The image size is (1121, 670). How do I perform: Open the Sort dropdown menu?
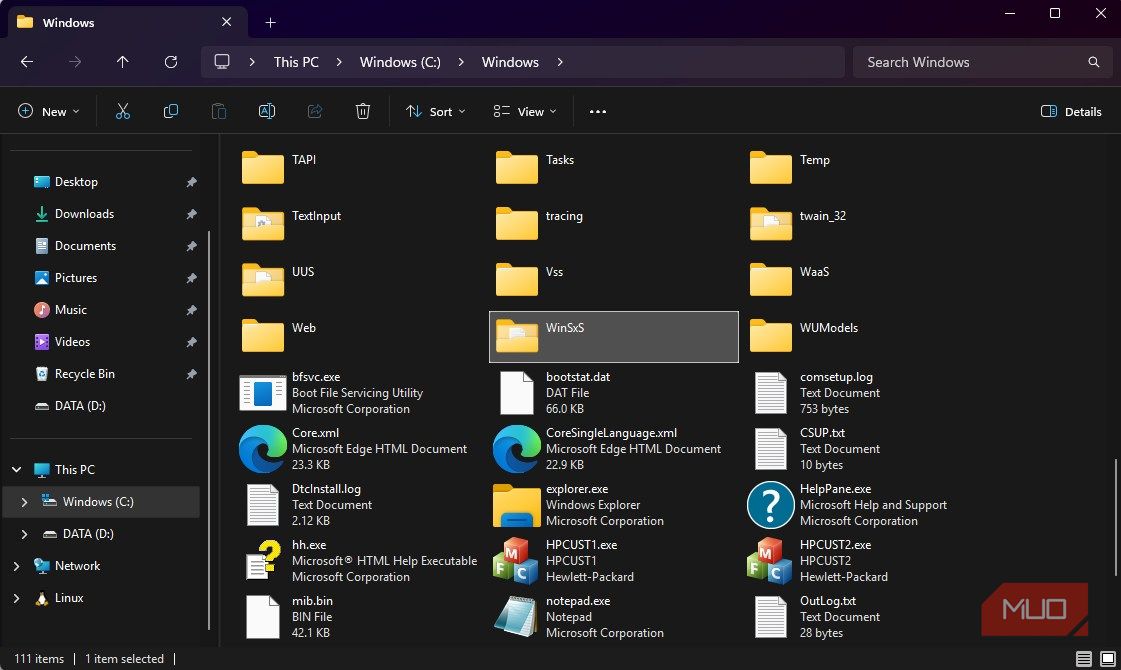[435, 112]
